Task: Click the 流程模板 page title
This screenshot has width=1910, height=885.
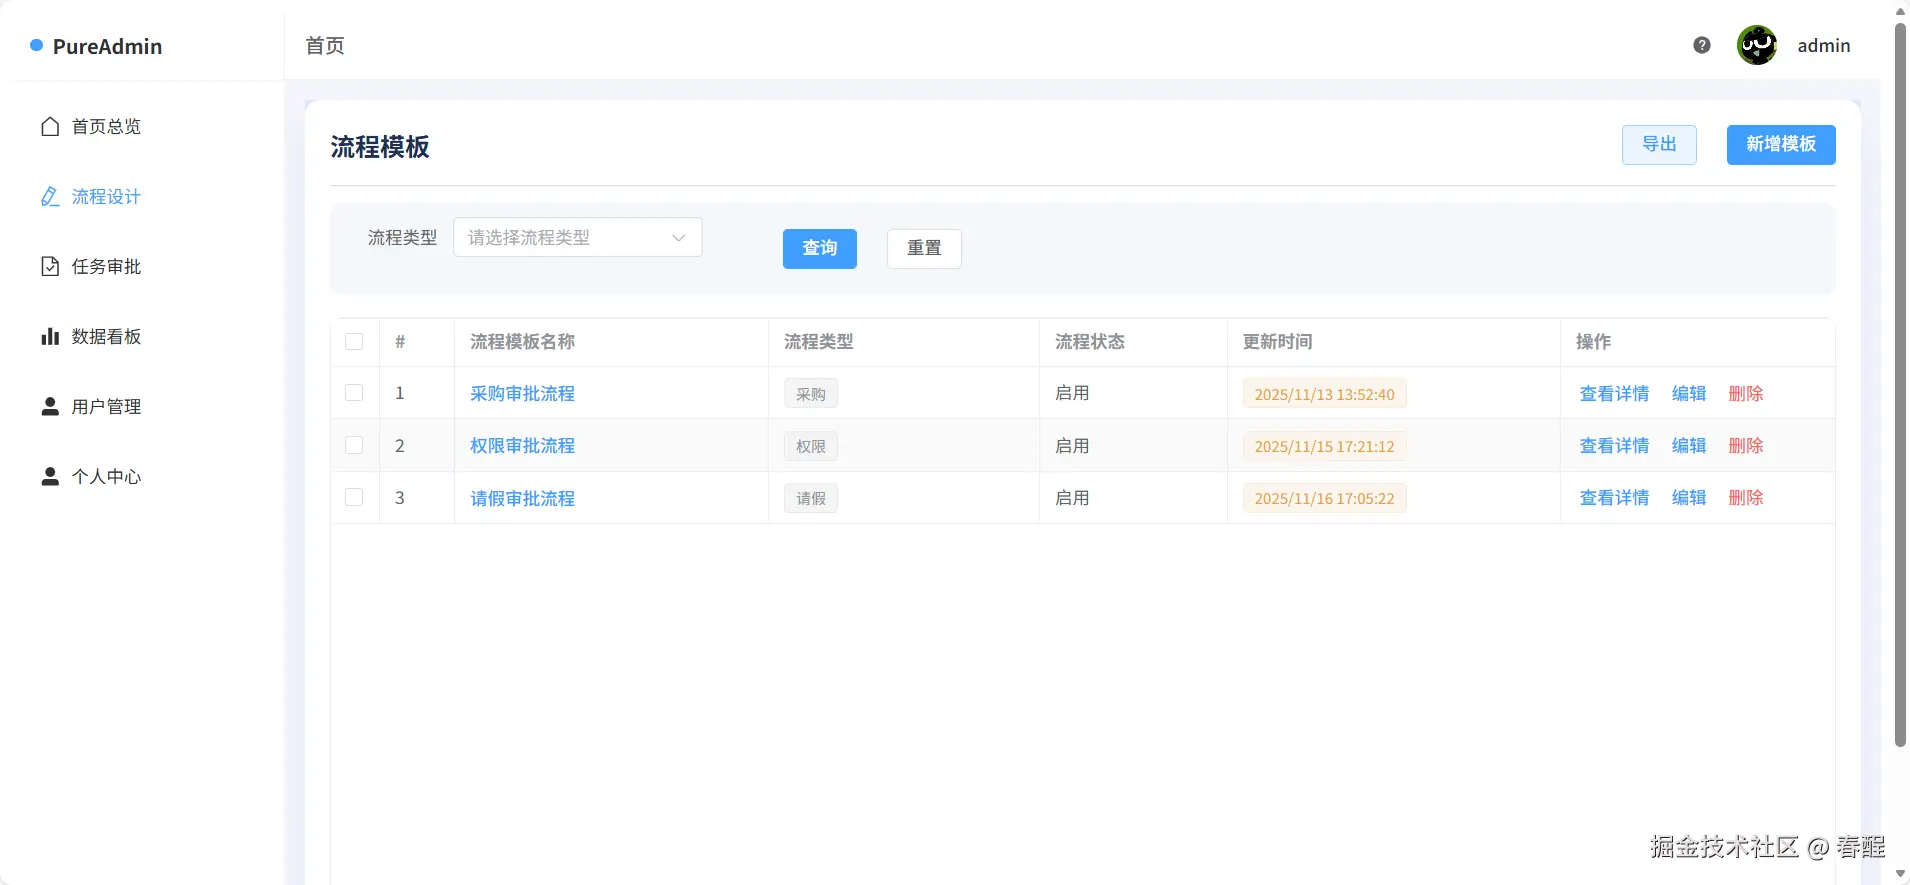Action: tap(380, 147)
